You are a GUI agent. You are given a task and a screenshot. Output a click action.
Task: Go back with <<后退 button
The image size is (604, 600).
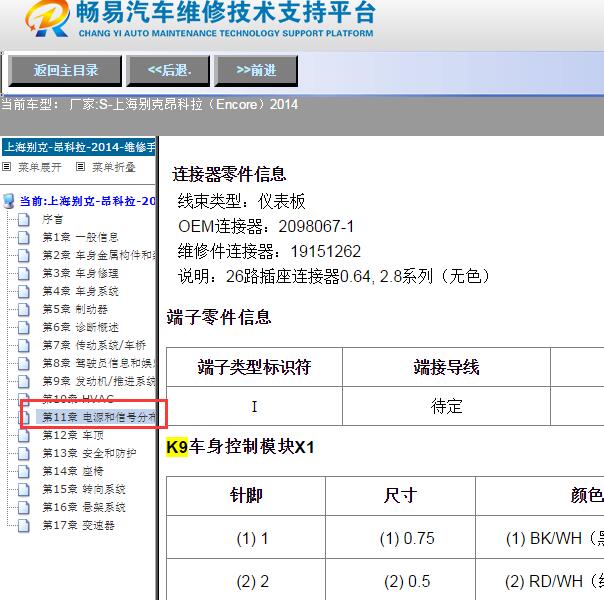point(169,70)
